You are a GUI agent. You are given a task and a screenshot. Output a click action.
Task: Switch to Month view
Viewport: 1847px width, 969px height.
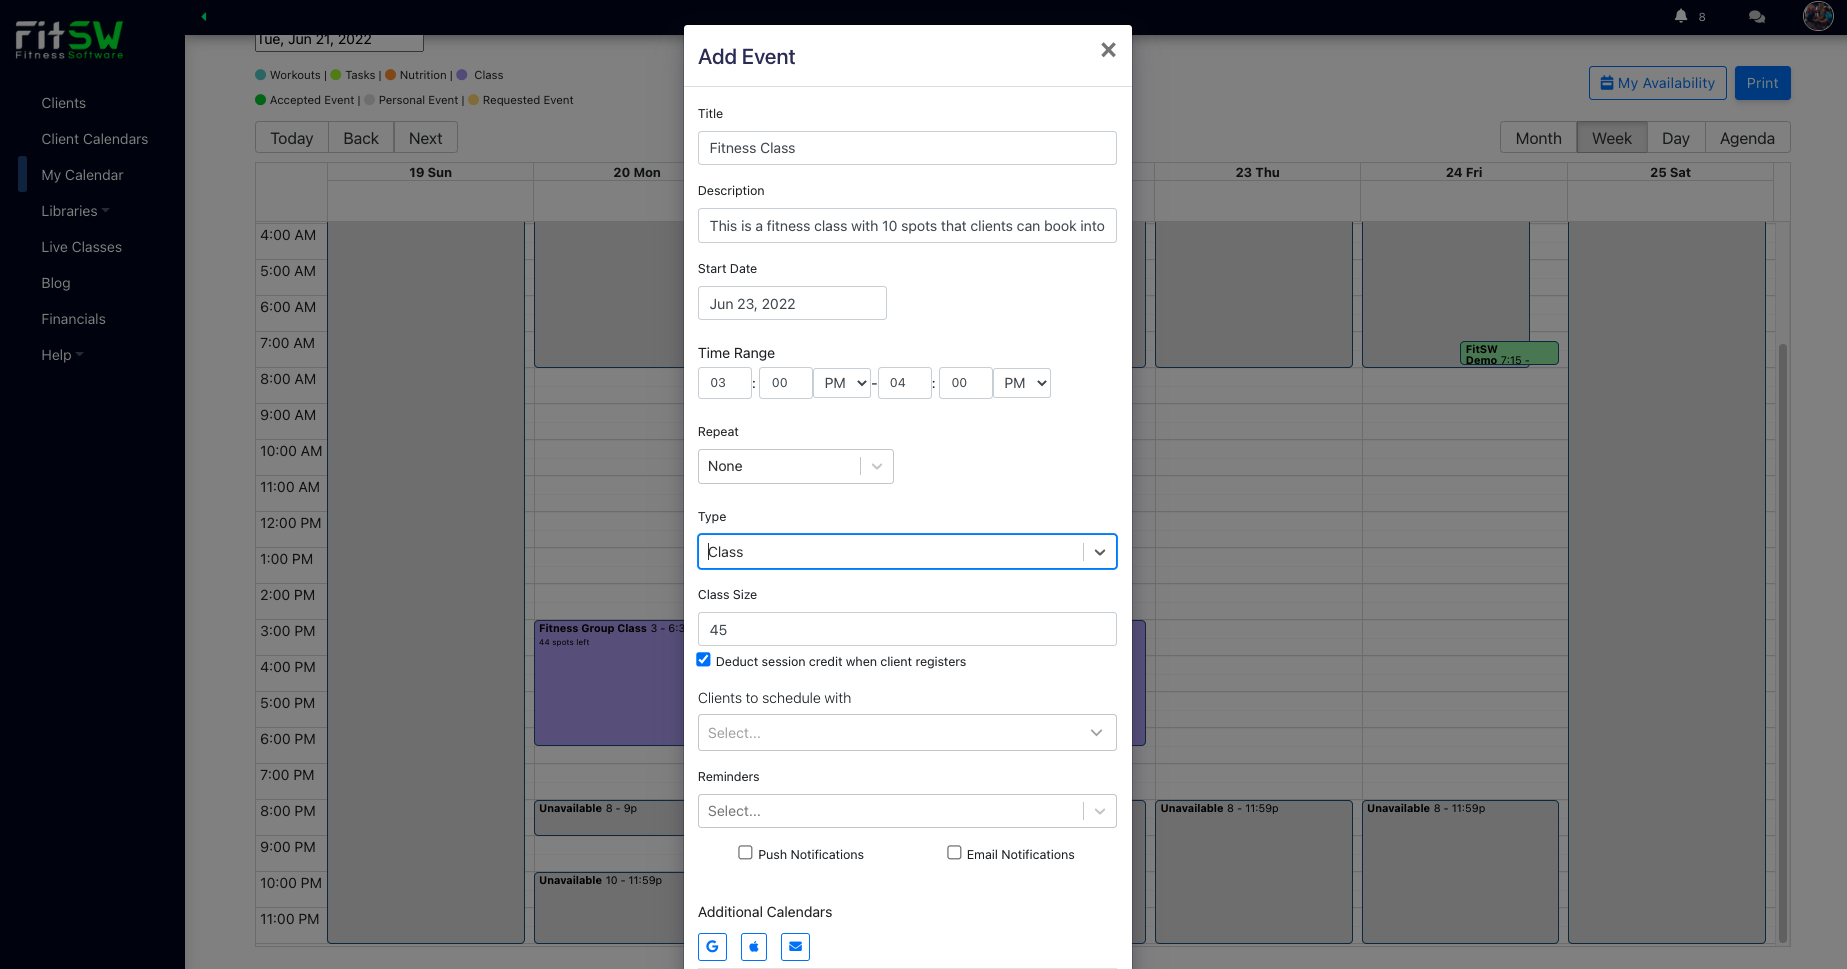[1536, 137]
